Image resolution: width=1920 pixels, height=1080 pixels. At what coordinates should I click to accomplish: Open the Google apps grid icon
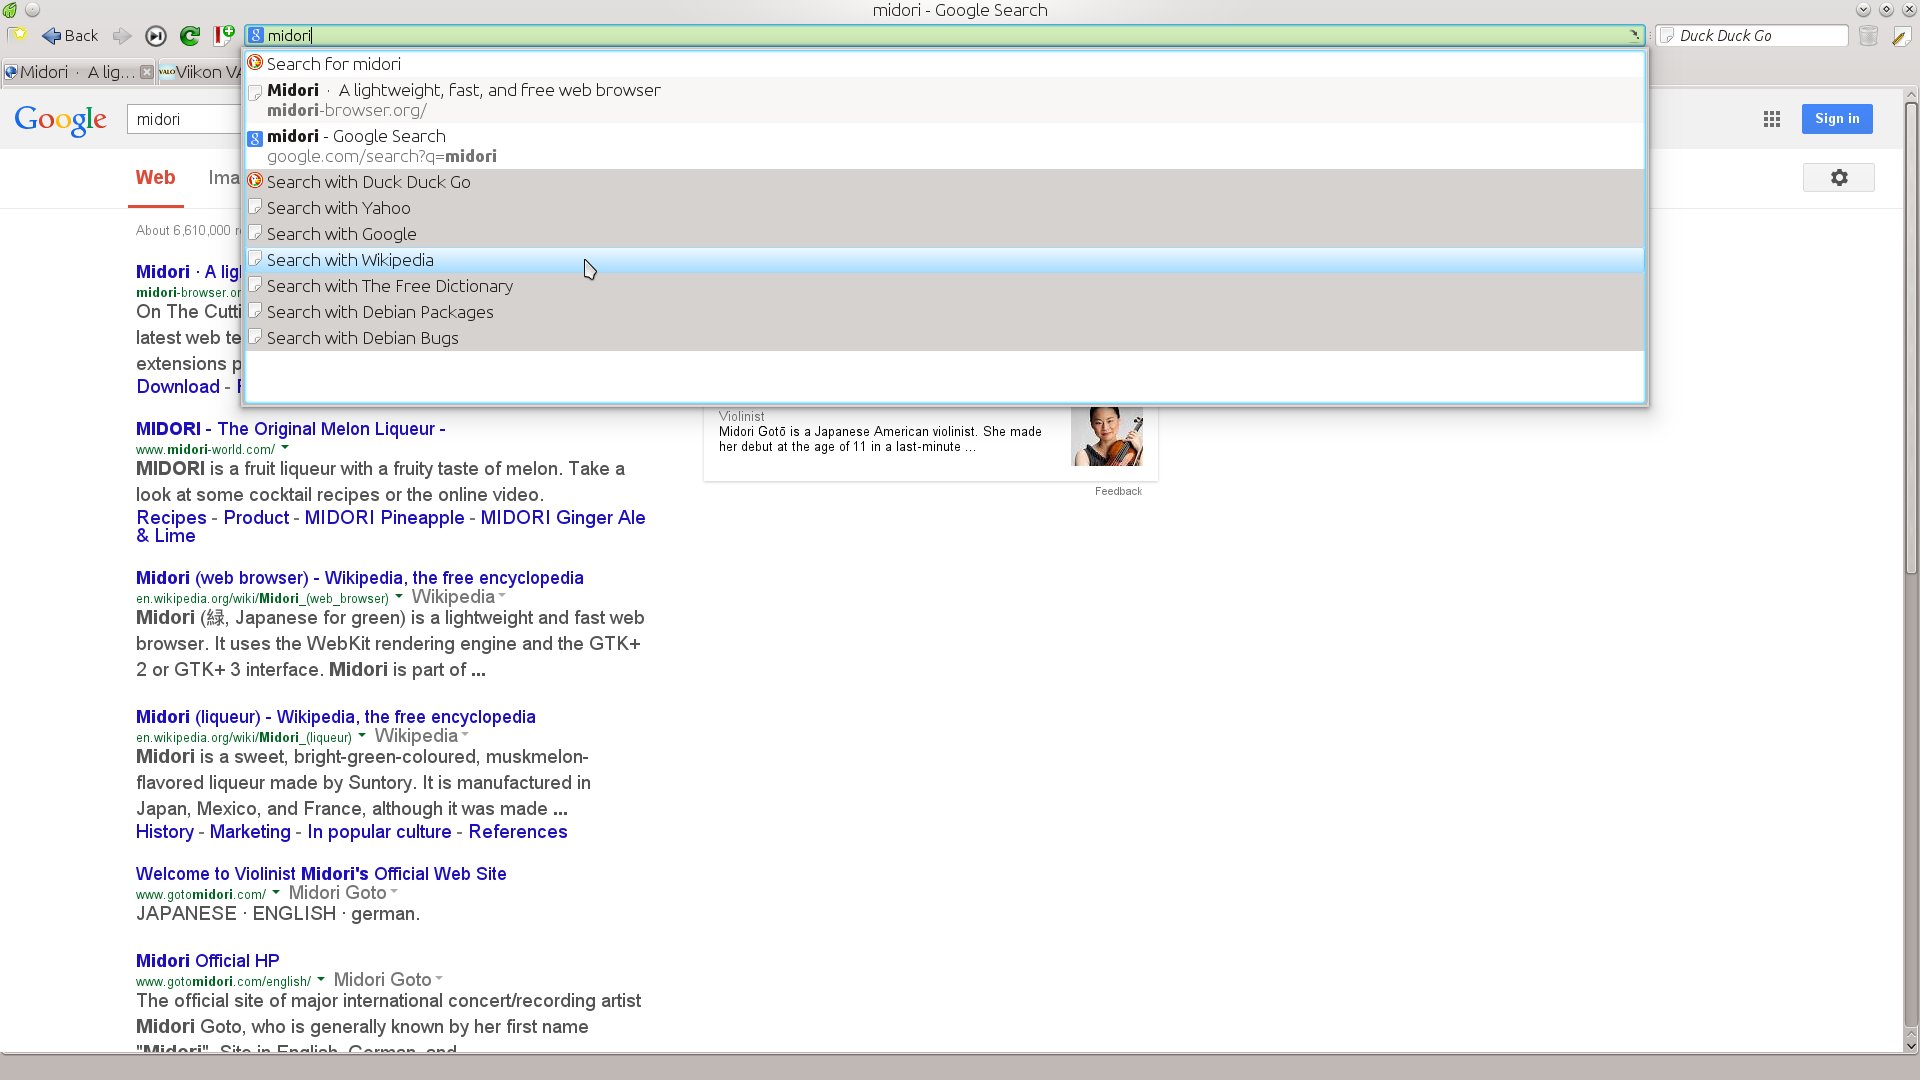tap(1772, 119)
